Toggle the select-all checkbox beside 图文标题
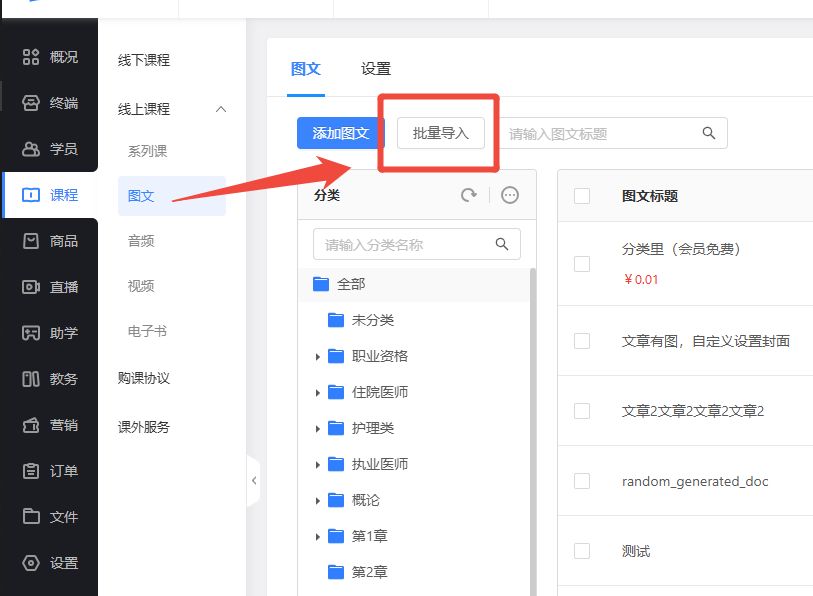This screenshot has height=596, width=813. tap(582, 196)
